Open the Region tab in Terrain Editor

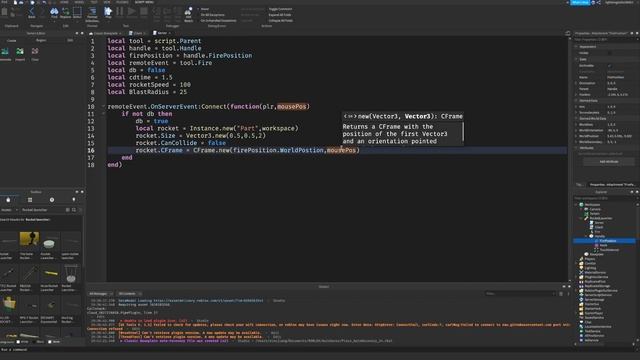tap(41, 40)
